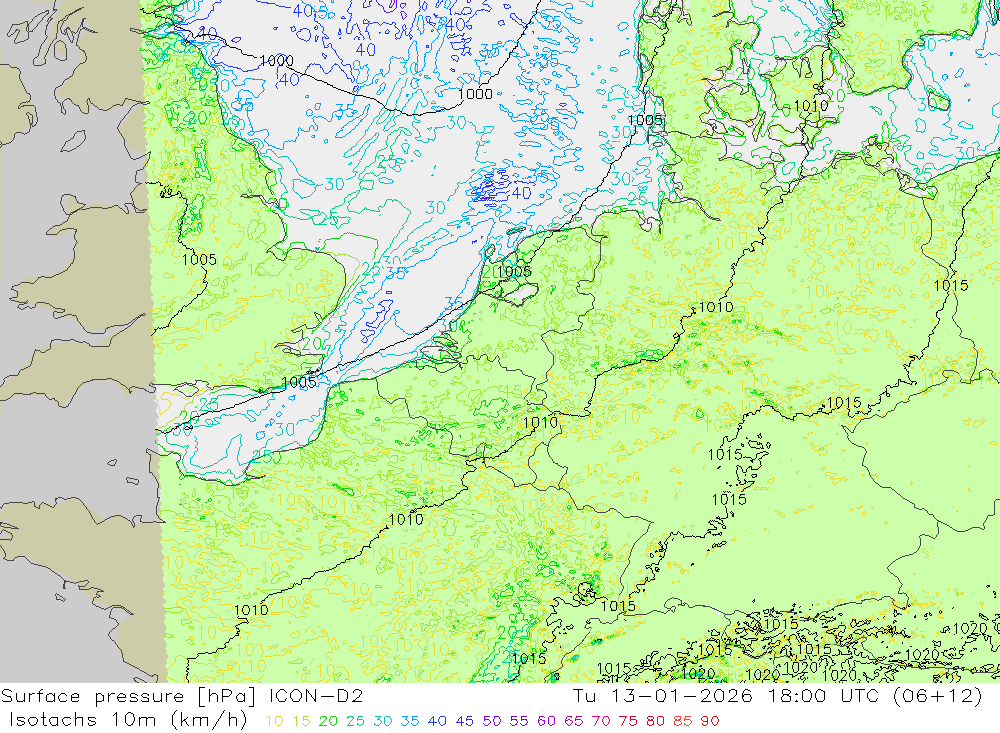Click the '1010' label near Luxembourg border
The image size is (1000, 733).
540,422
